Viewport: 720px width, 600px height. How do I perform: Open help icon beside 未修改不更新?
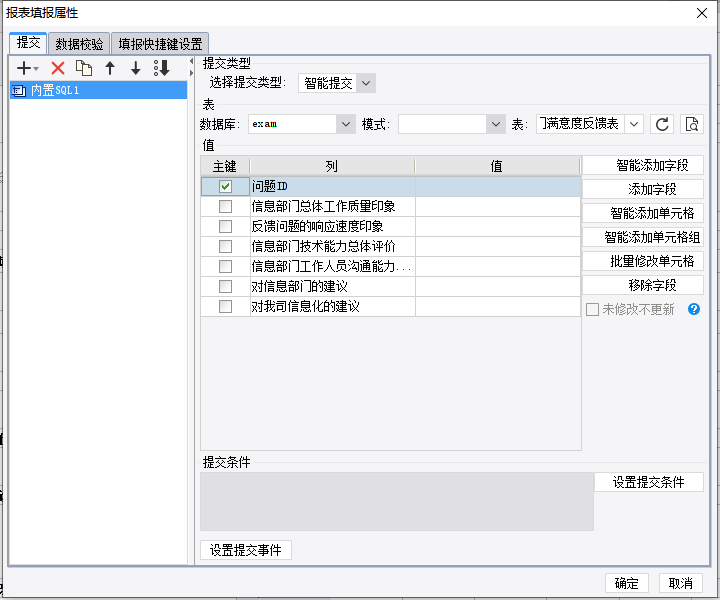(x=693, y=309)
